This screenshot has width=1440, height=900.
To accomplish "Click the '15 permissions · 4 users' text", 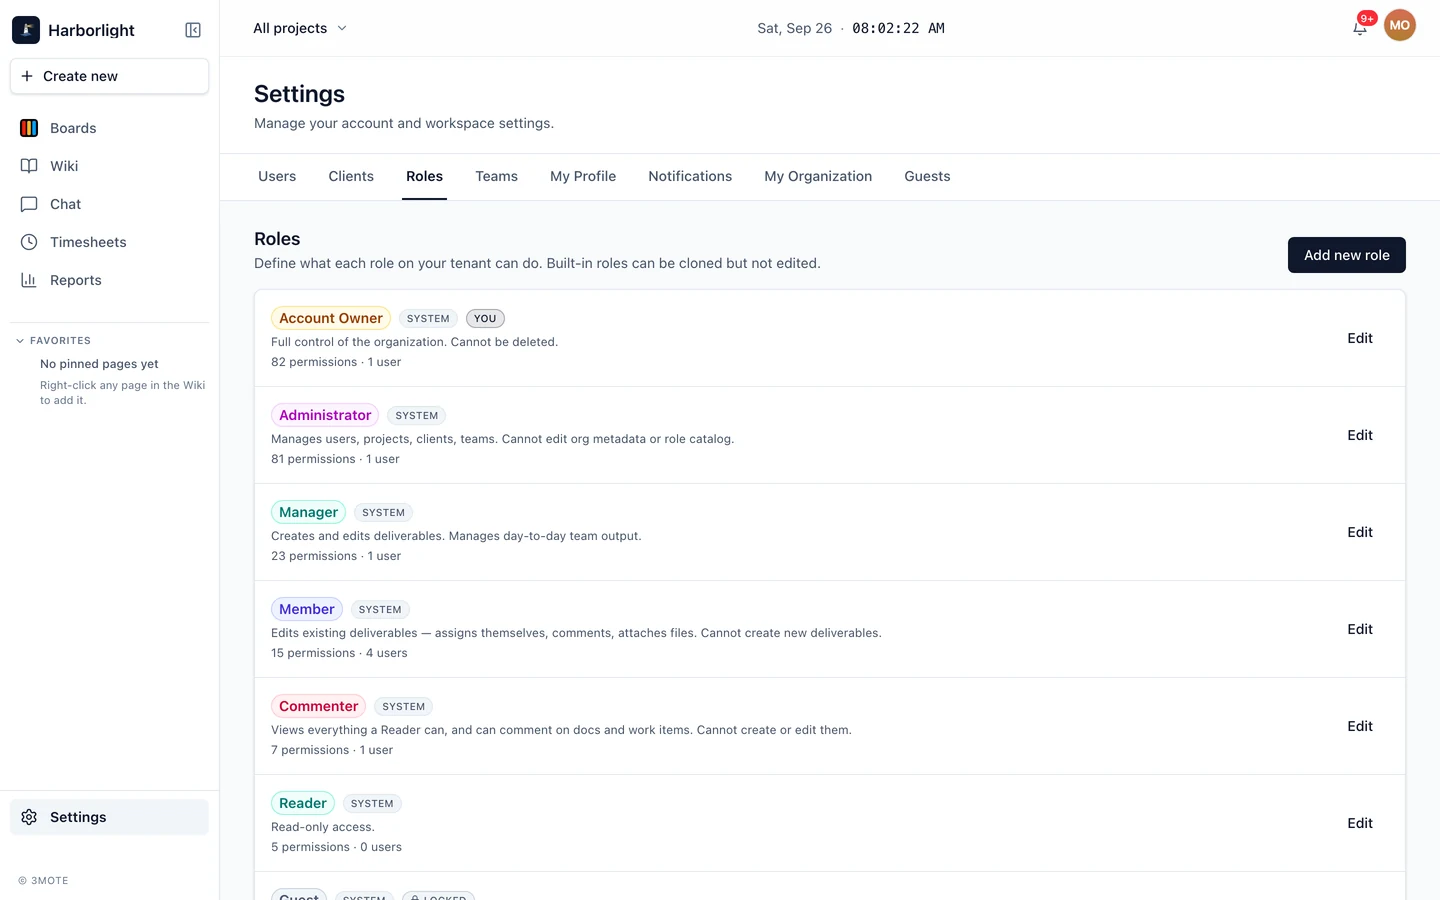I will point(339,653).
